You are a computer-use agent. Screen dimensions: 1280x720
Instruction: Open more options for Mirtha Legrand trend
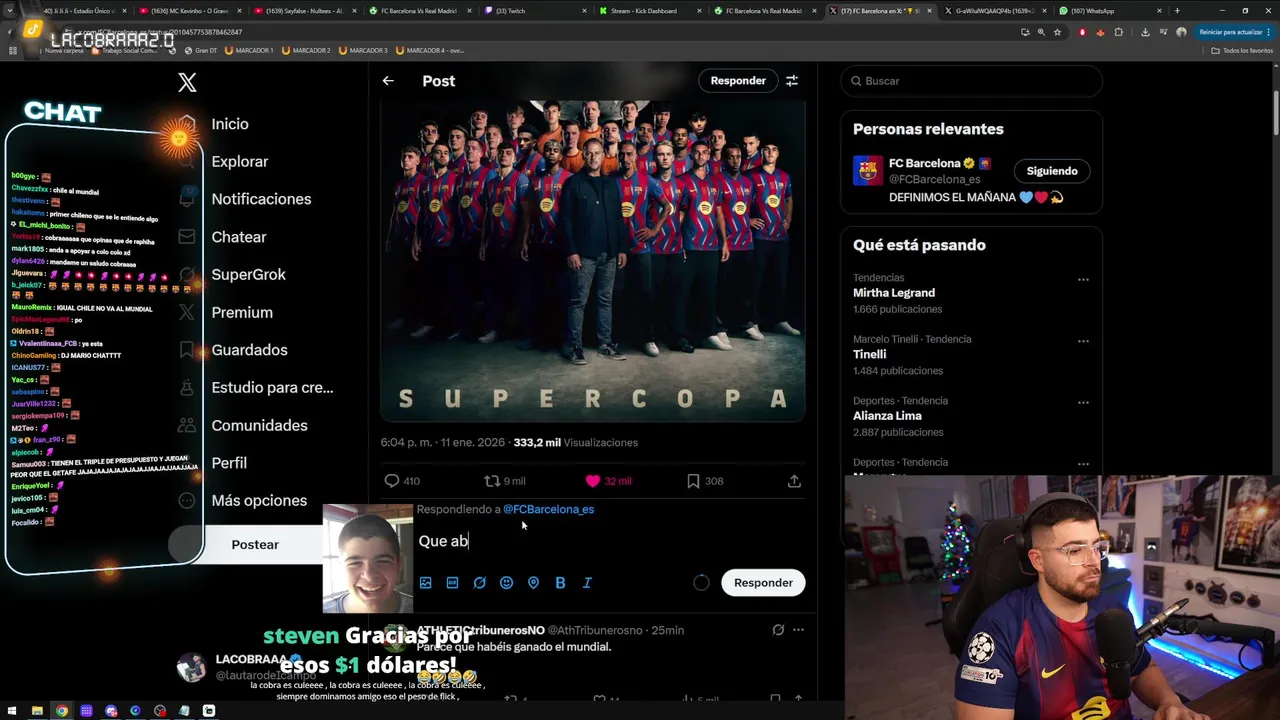1083,280
